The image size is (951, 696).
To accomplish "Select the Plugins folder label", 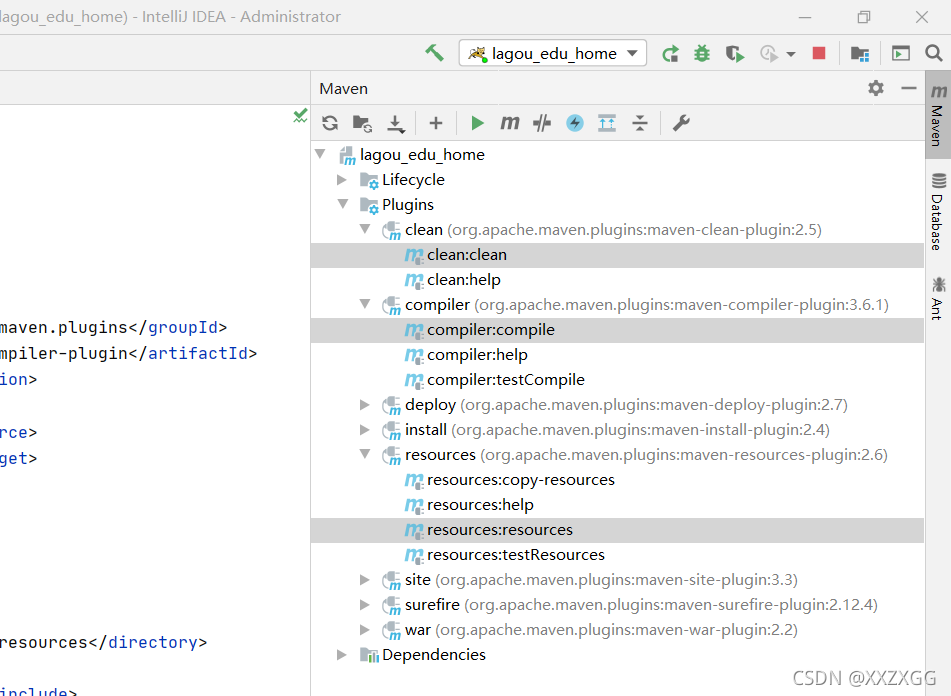I will (x=408, y=205).
